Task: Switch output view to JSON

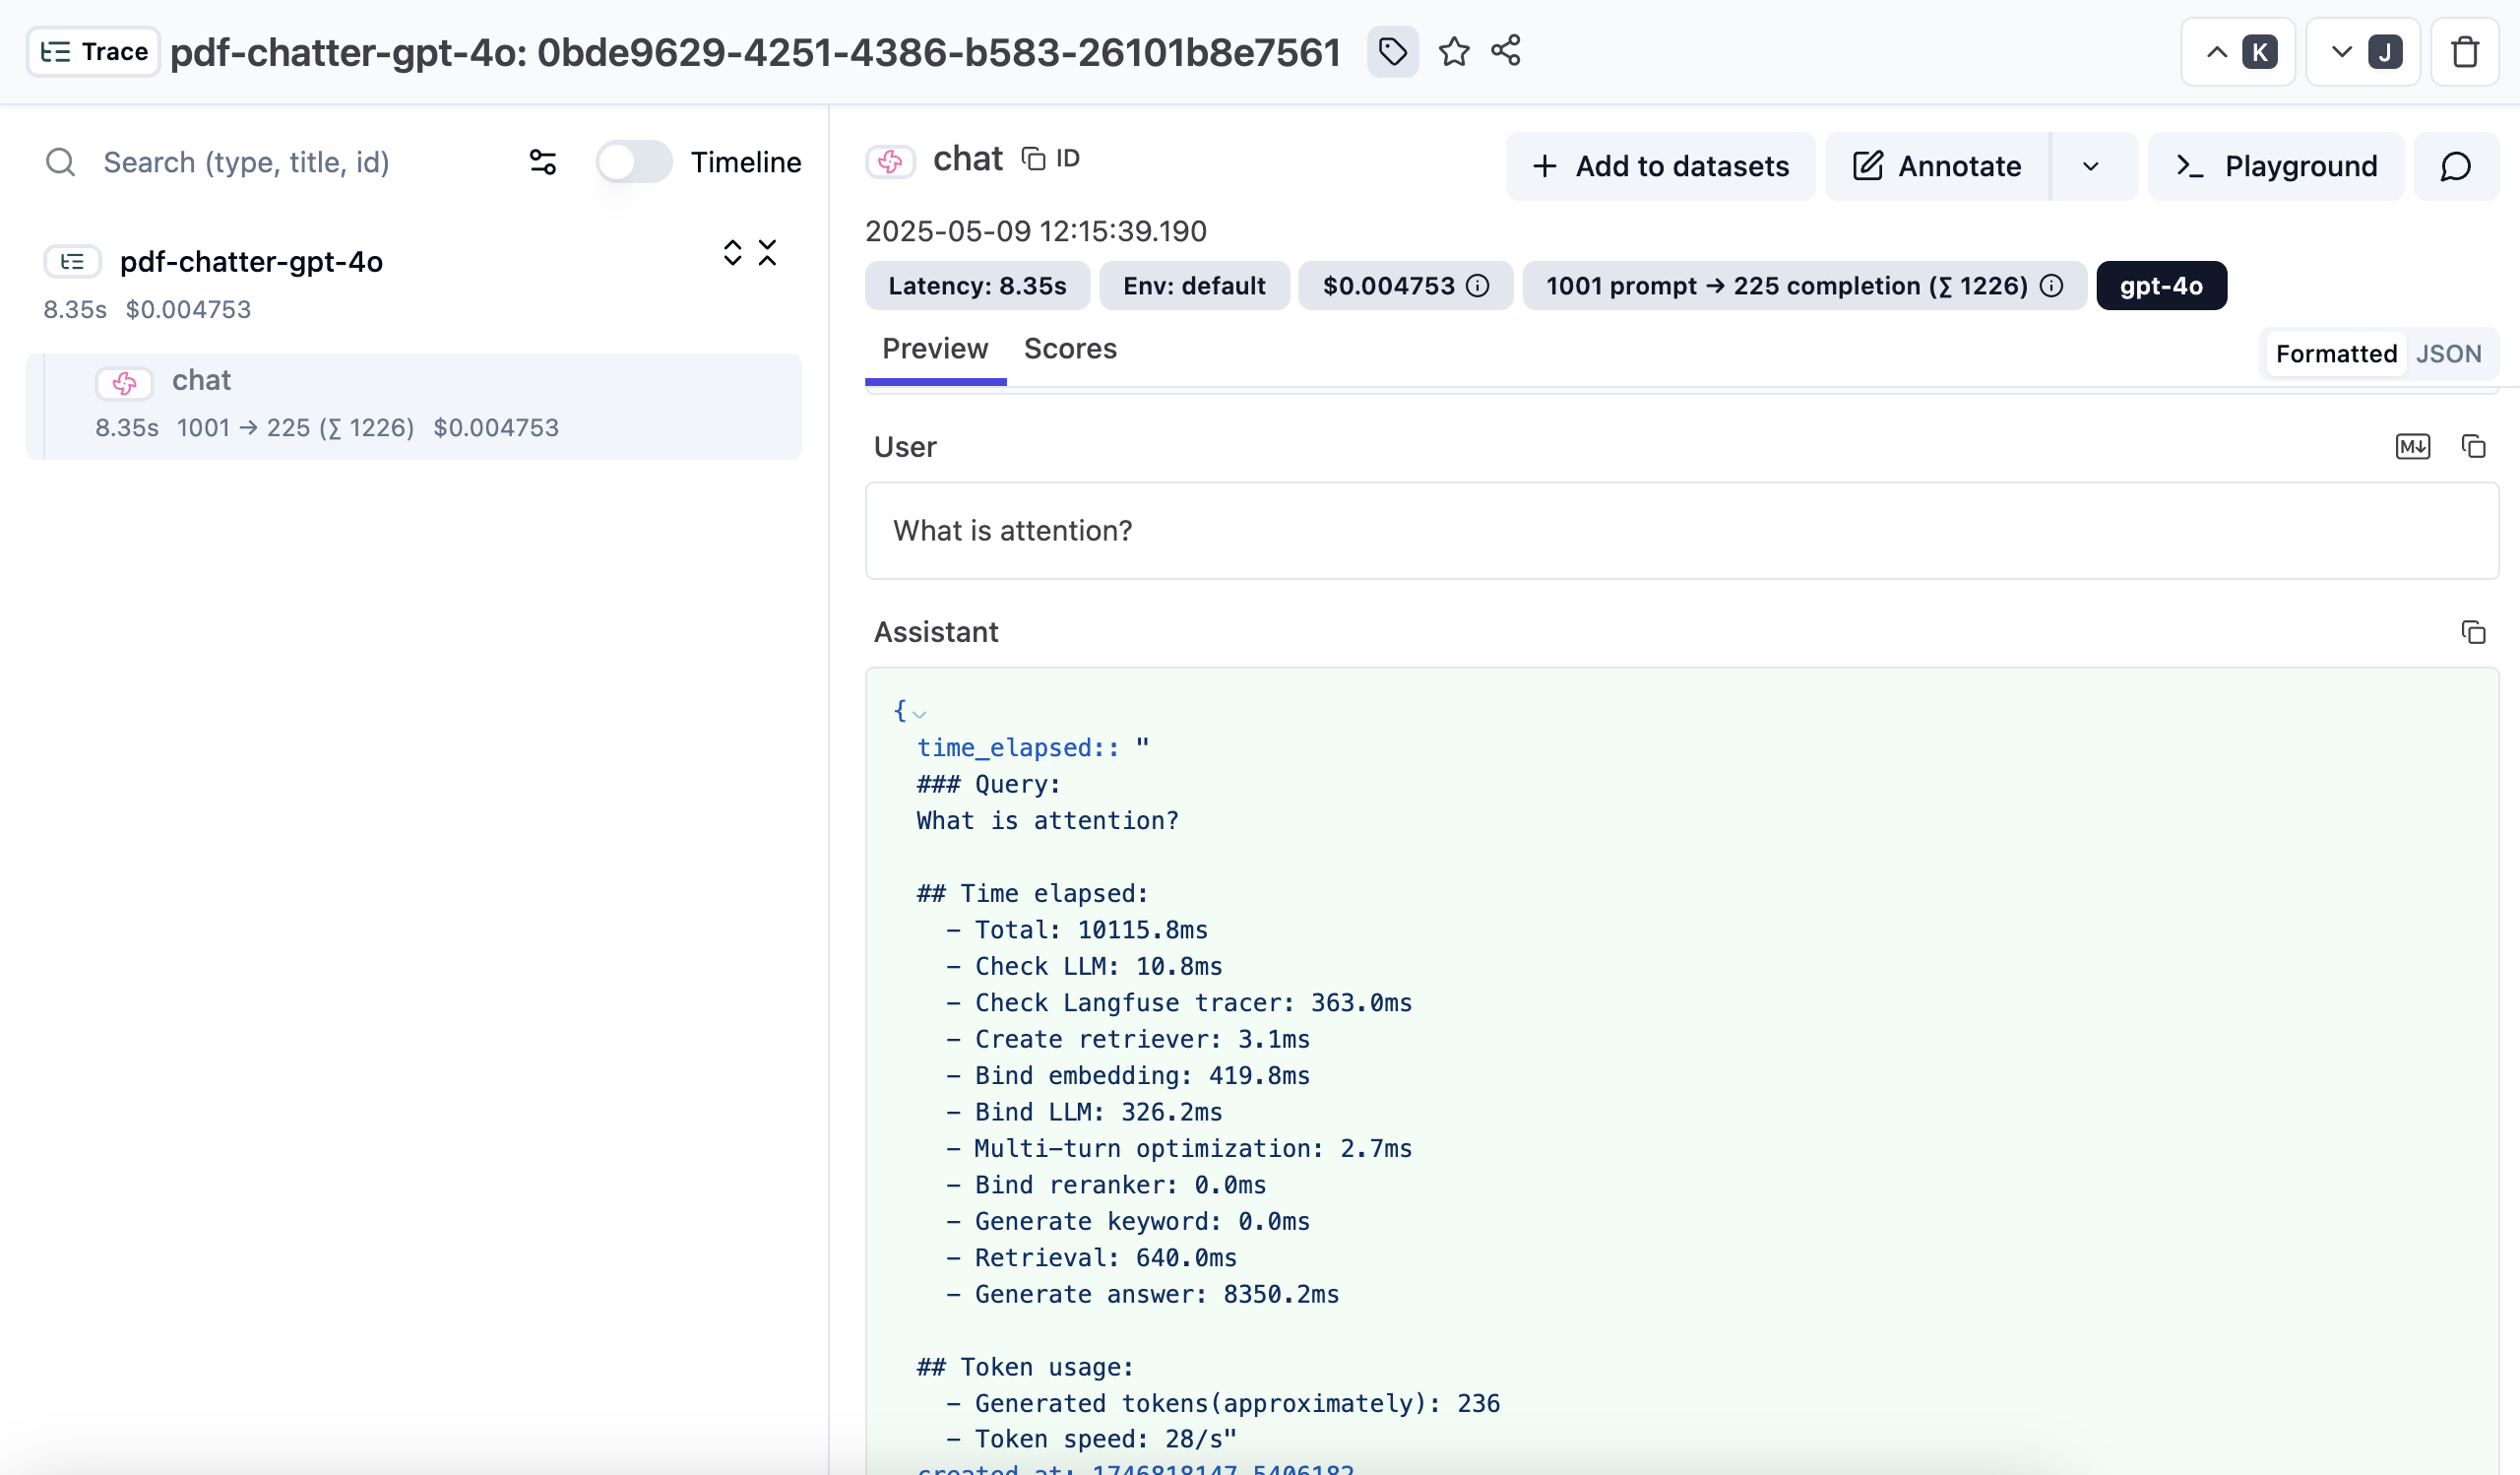Action: [x=2448, y=354]
